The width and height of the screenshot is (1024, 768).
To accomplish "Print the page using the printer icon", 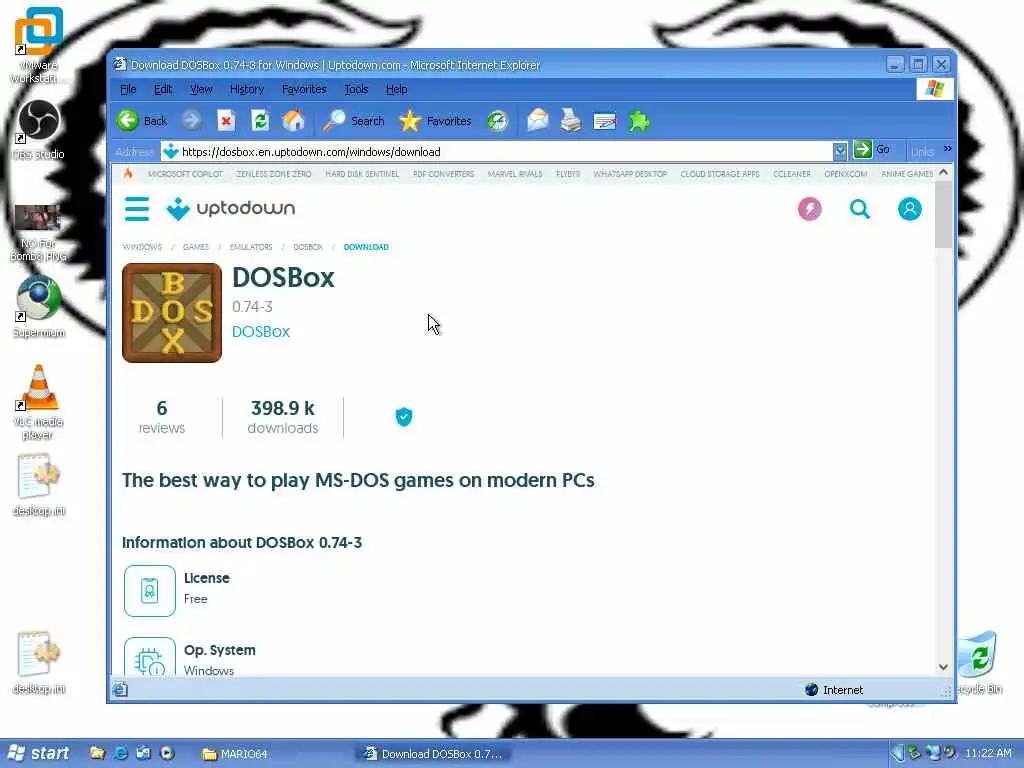I will pyautogui.click(x=571, y=121).
